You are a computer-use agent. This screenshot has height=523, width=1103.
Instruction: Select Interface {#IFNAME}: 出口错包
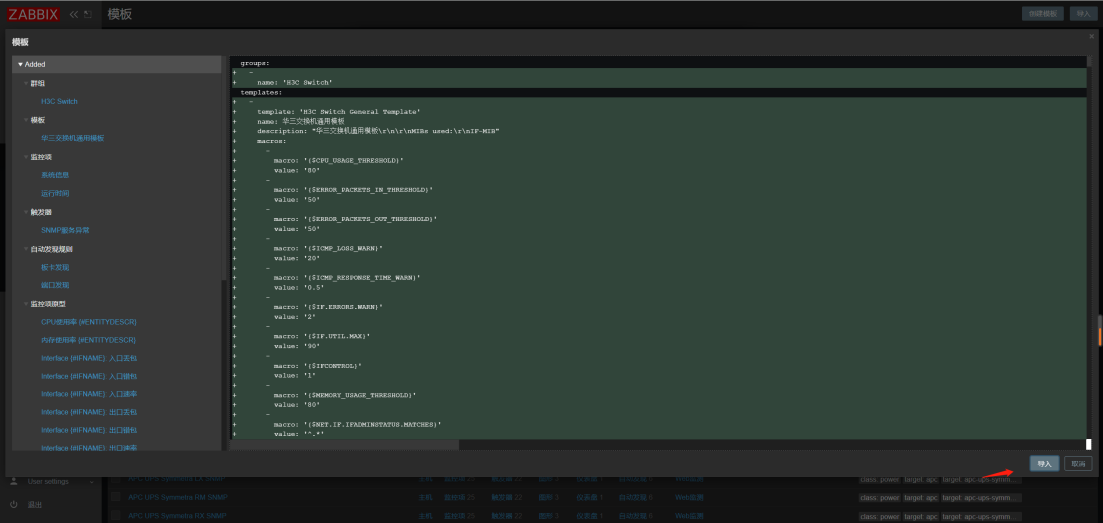89,430
